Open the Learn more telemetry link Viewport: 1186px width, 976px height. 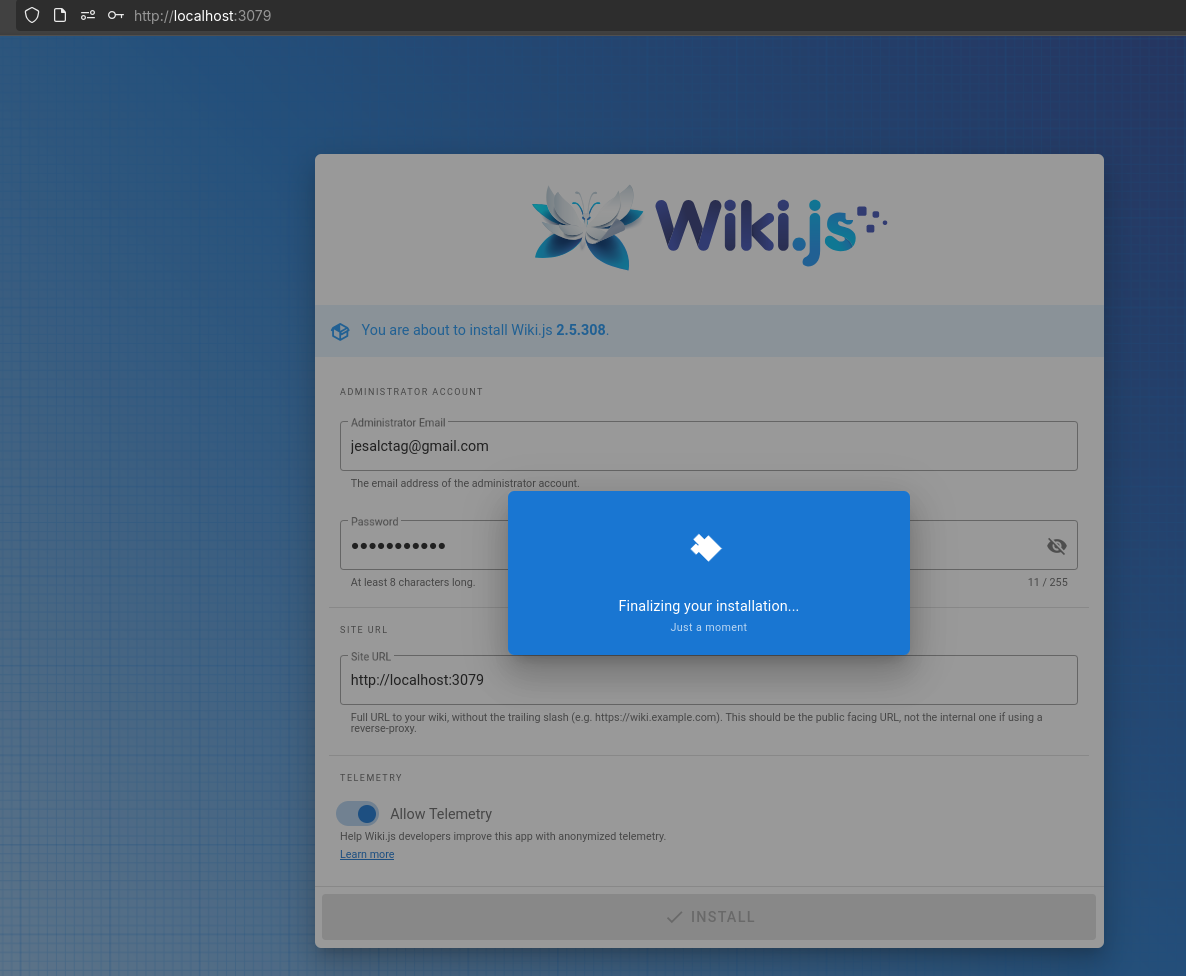click(367, 855)
